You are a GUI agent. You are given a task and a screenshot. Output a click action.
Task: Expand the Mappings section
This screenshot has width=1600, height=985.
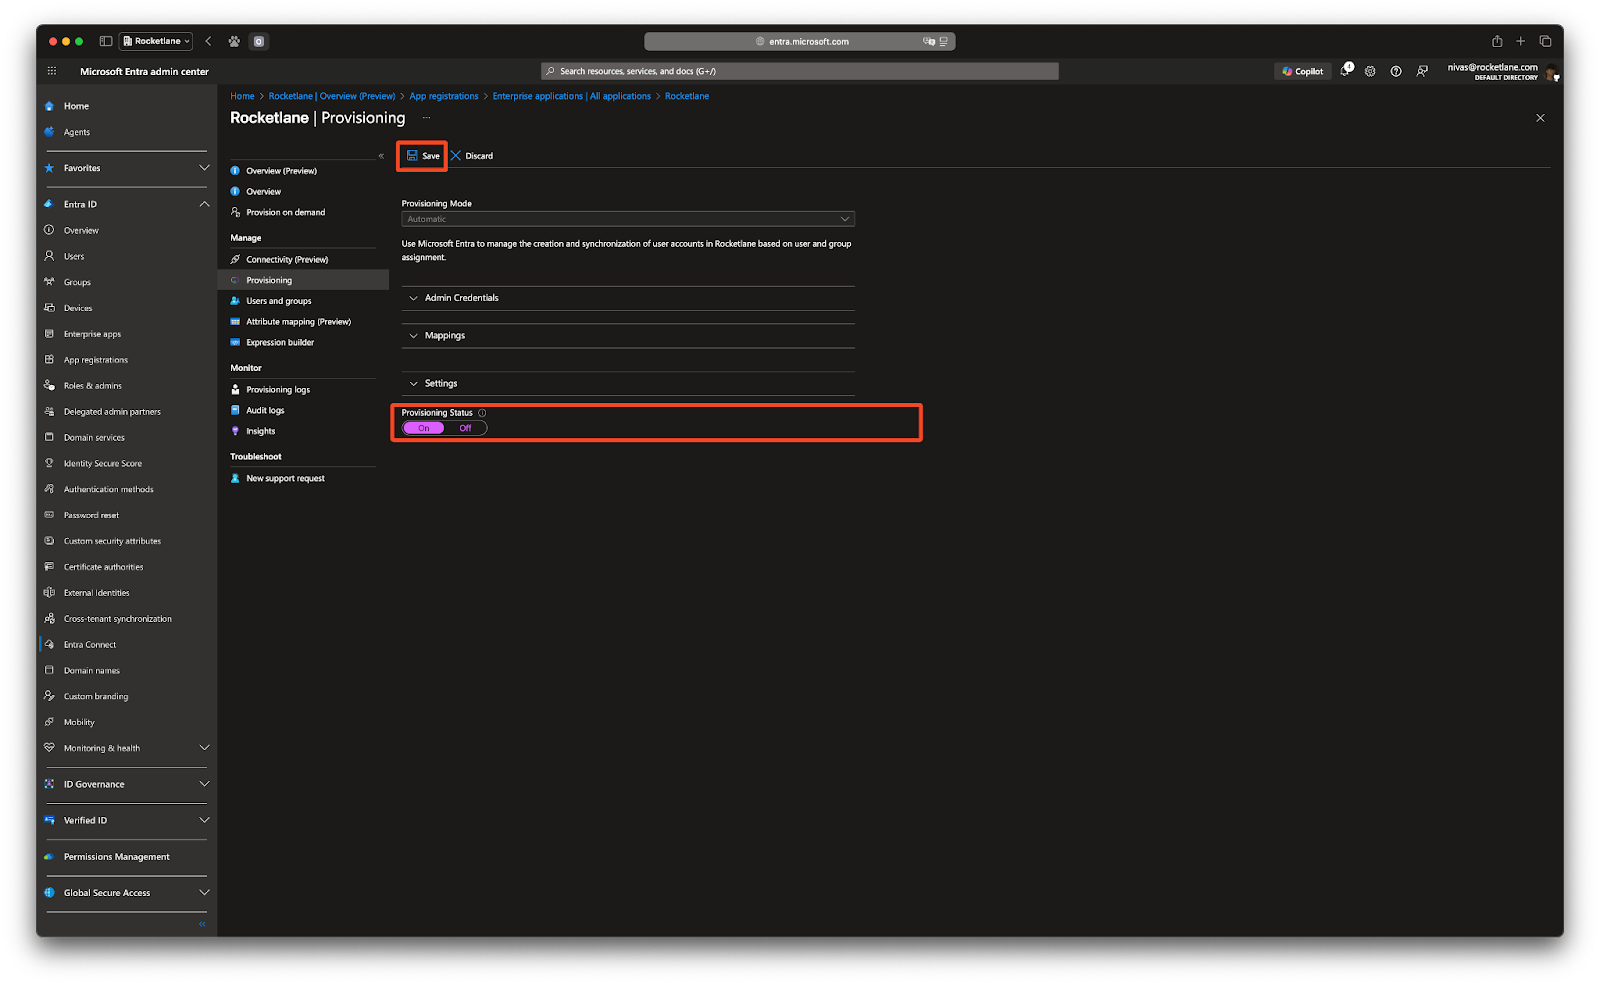tap(628, 336)
